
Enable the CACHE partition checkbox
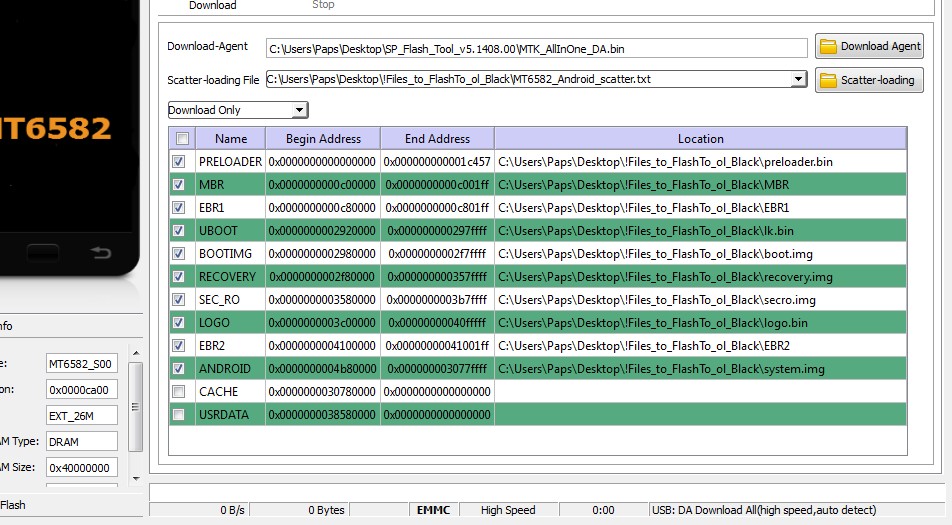[x=179, y=391]
